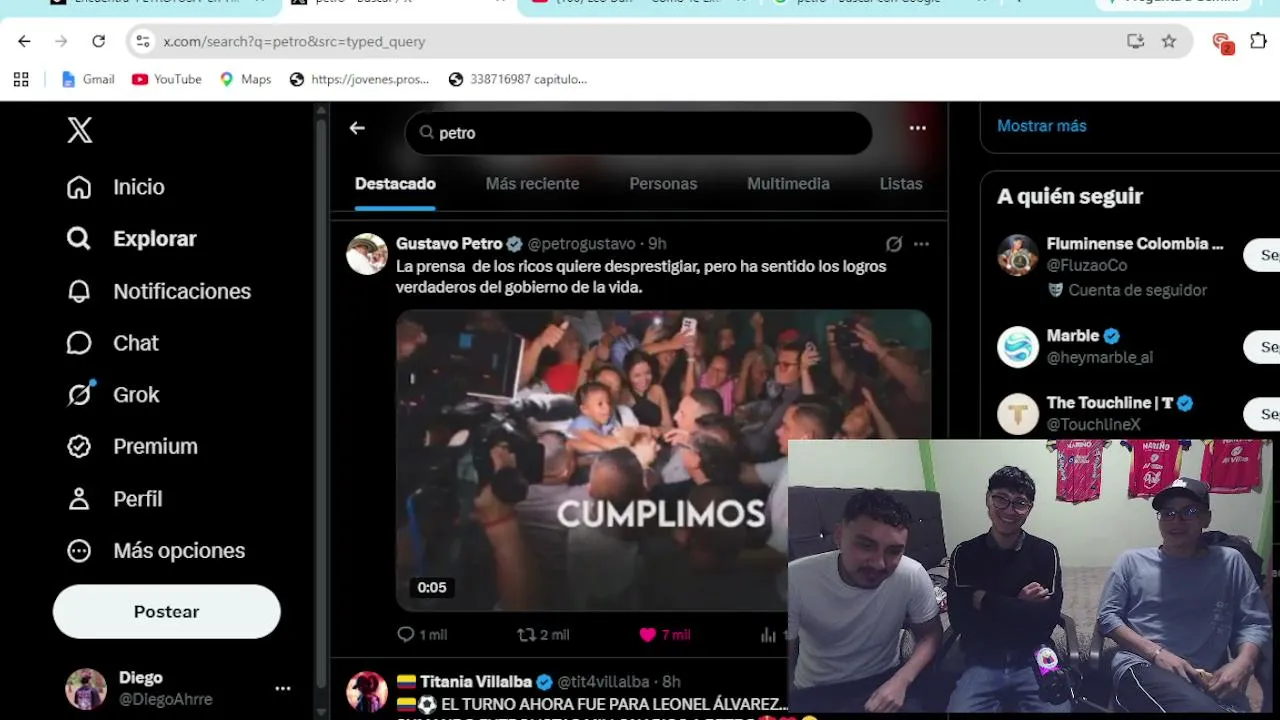Switch to the Multimedia tab
The width and height of the screenshot is (1280, 720).
click(x=788, y=184)
